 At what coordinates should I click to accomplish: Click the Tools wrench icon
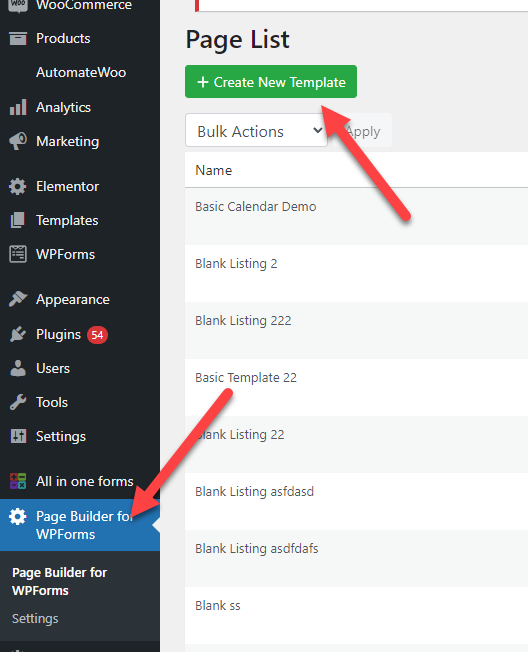click(x=18, y=402)
